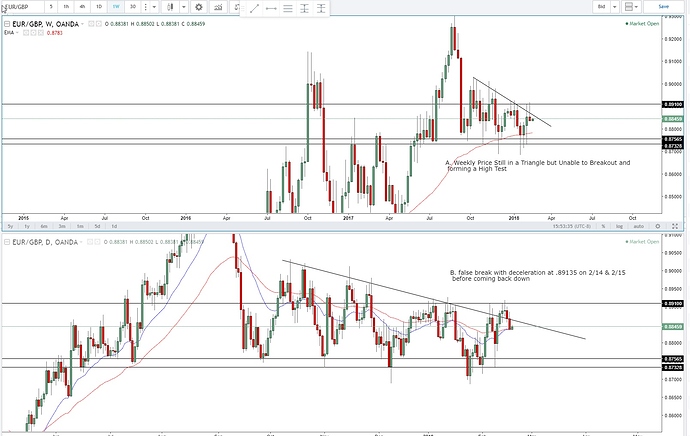Viewport: 690px width, 436px height.
Task: Click the EMA indicator settings icon
Action: click(x=33, y=33)
